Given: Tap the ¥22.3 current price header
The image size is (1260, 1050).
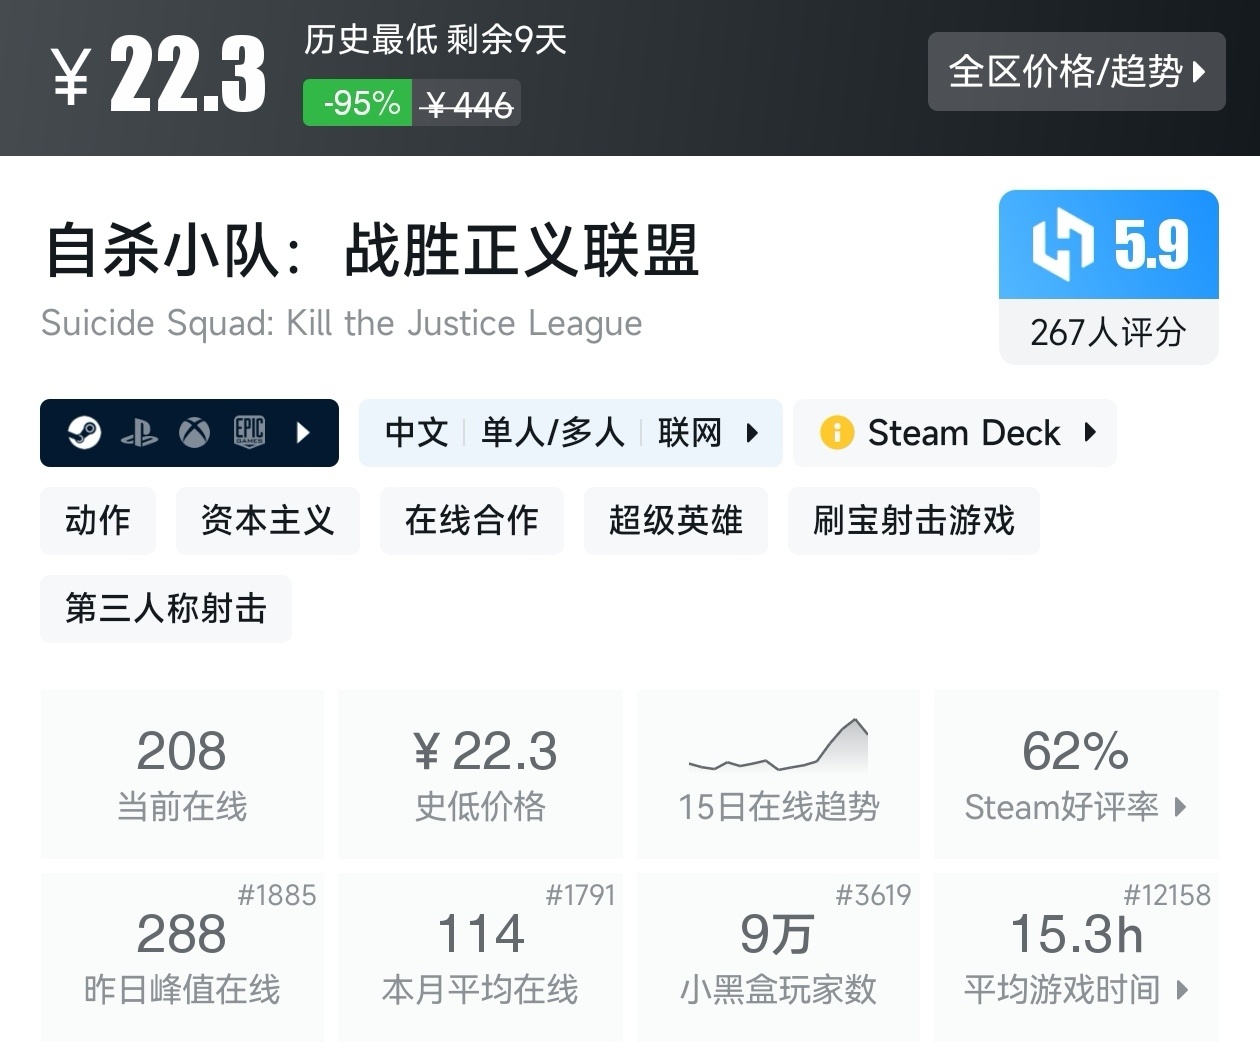Looking at the screenshot, I should tap(159, 75).
